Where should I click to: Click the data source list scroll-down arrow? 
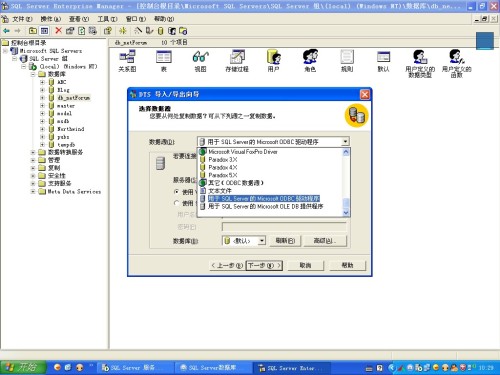pyautogui.click(x=346, y=212)
